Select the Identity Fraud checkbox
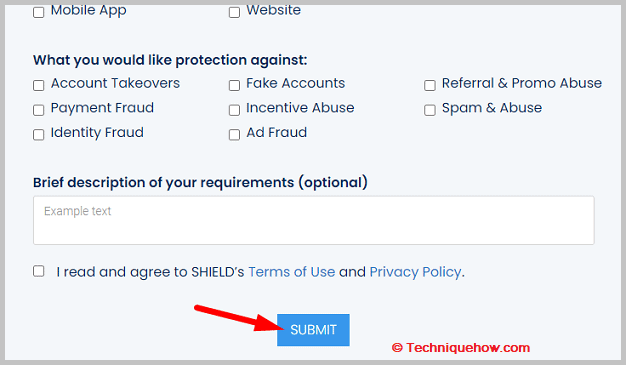This screenshot has height=365, width=626. pyautogui.click(x=38, y=135)
